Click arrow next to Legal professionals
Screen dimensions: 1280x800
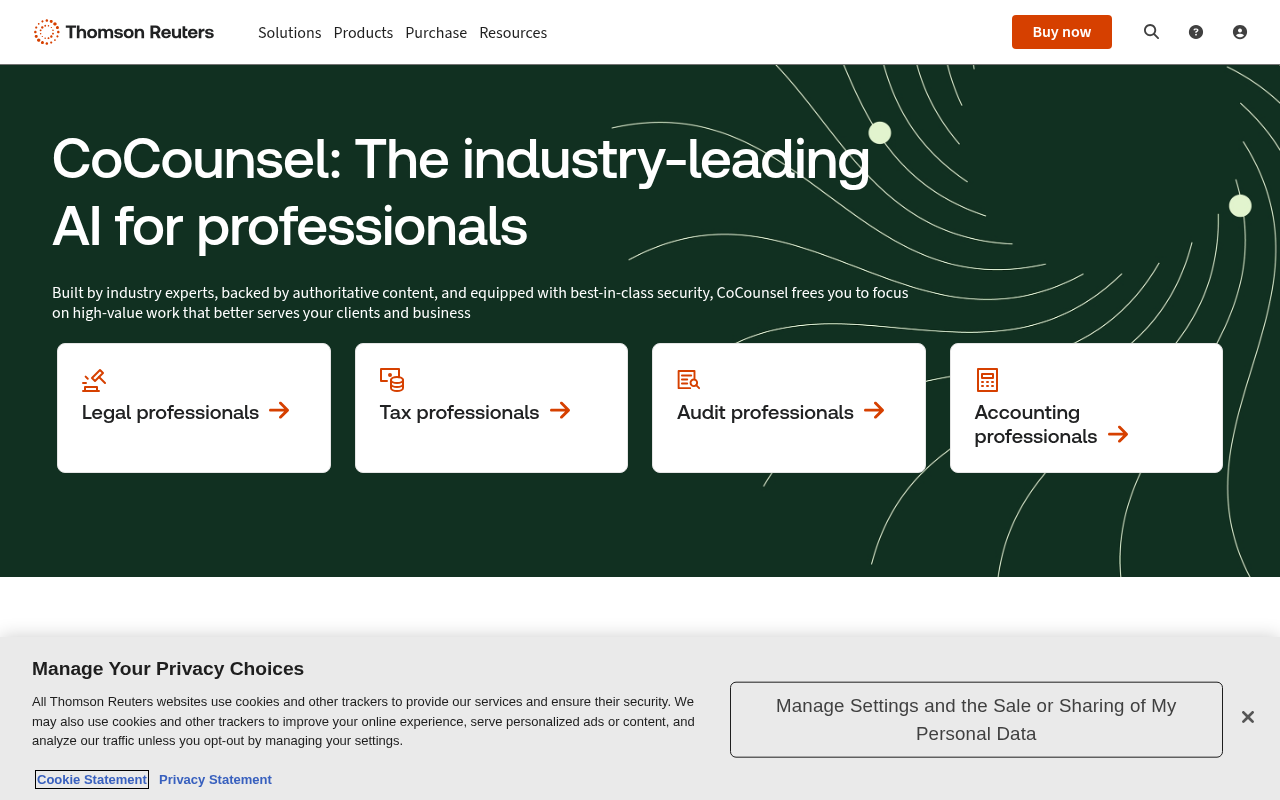pos(279,410)
